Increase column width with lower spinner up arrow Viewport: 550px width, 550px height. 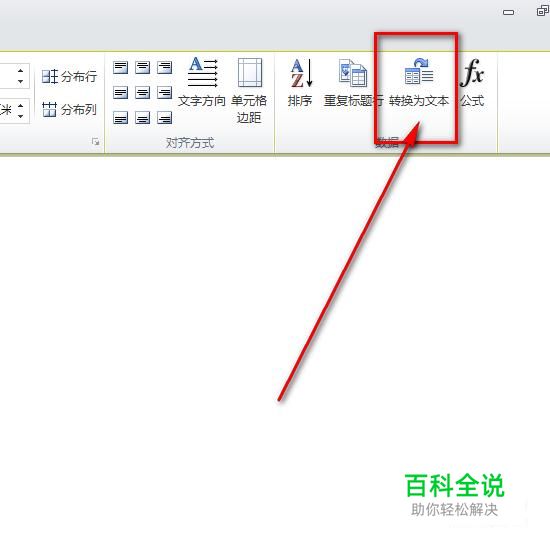tap(21, 105)
